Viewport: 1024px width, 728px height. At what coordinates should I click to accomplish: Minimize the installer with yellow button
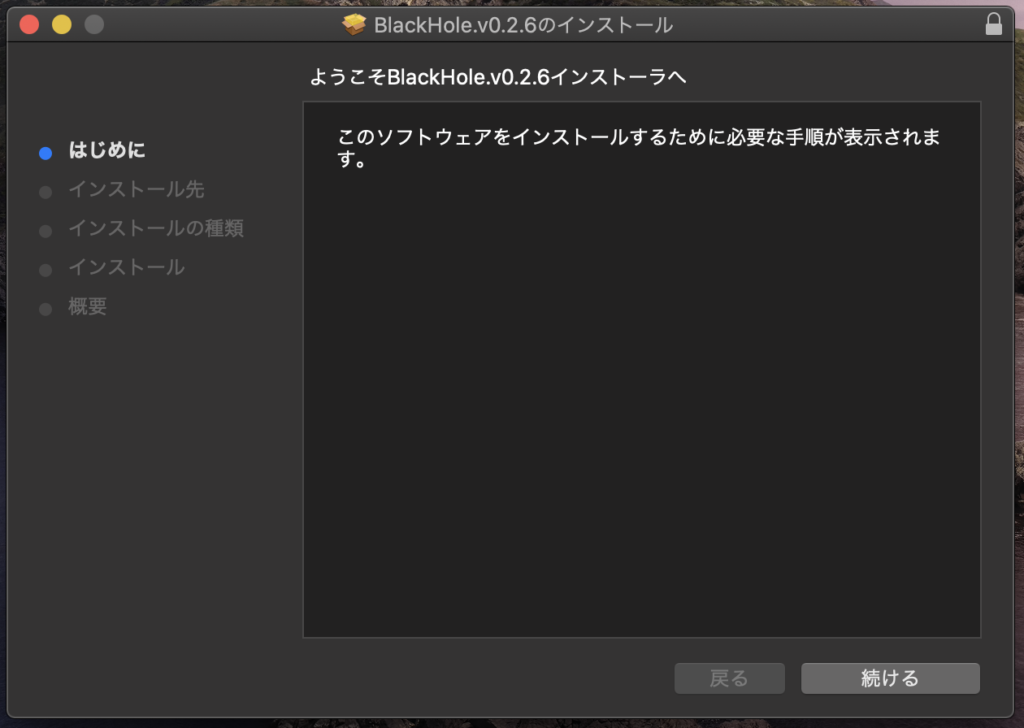[62, 25]
